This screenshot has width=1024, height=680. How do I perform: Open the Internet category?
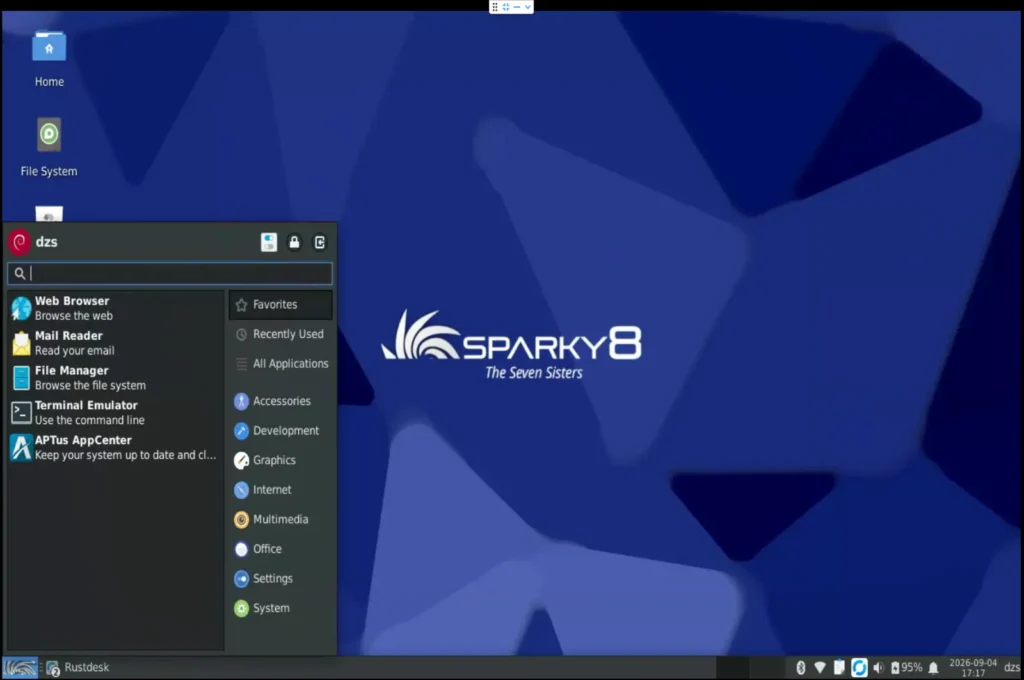click(x=281, y=489)
